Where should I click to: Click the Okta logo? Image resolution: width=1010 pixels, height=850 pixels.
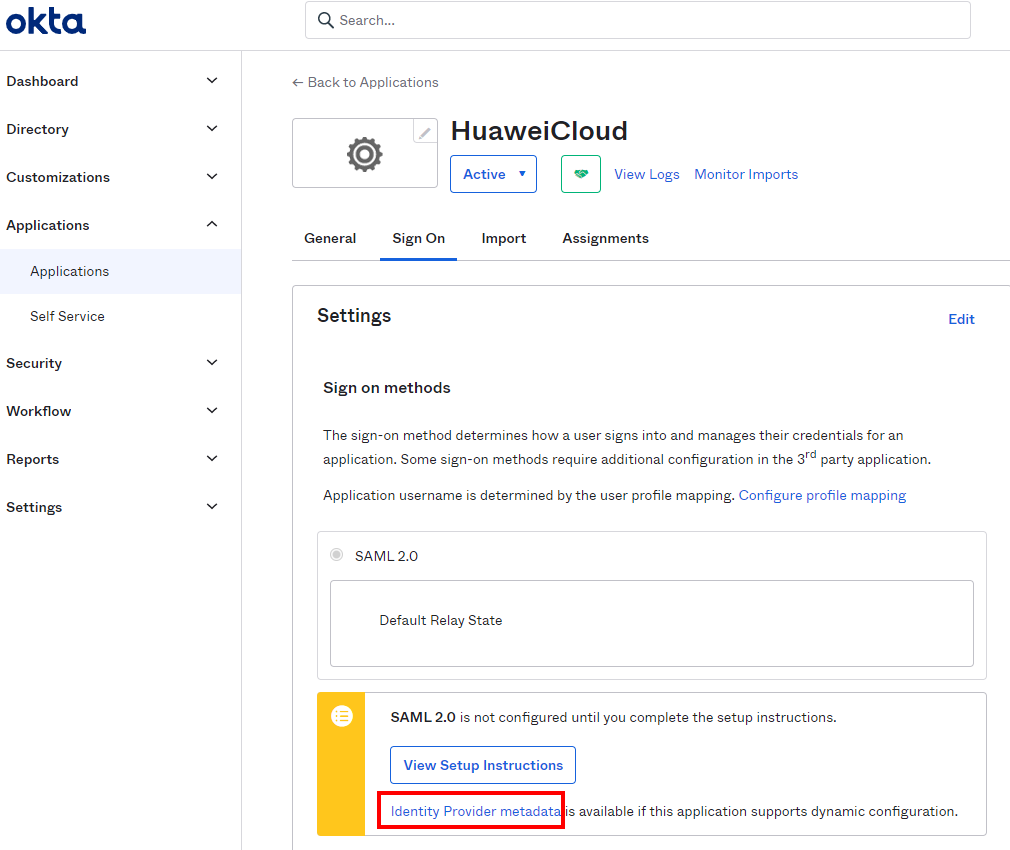[x=46, y=21]
